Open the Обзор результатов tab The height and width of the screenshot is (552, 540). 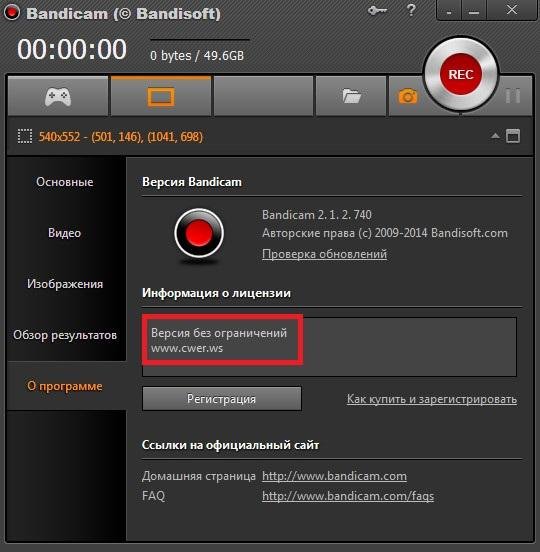[x=65, y=335]
